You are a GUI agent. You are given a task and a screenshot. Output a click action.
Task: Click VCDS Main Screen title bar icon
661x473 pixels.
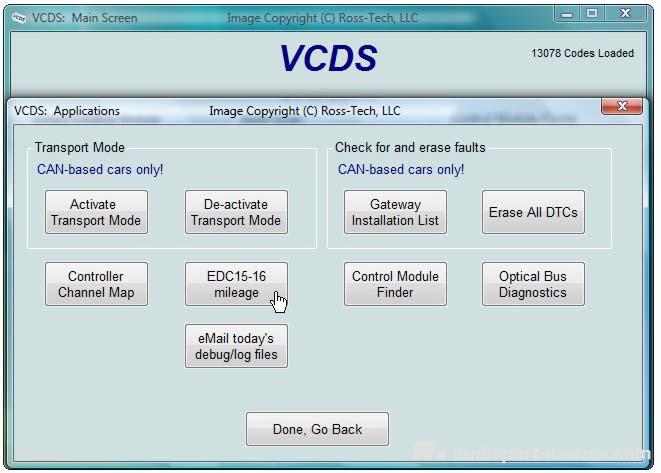tap(19, 18)
